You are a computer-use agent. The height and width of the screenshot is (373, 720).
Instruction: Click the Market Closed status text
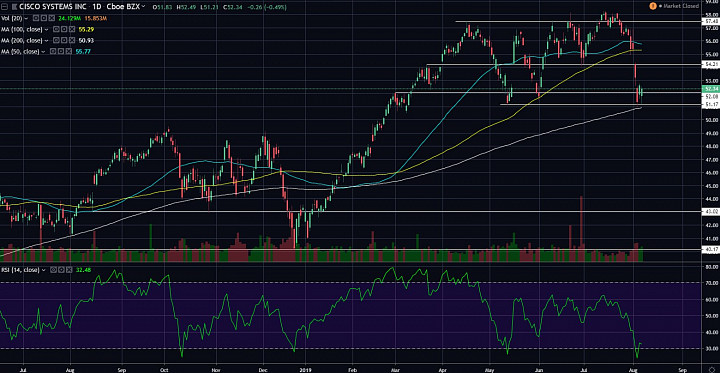pos(681,6)
